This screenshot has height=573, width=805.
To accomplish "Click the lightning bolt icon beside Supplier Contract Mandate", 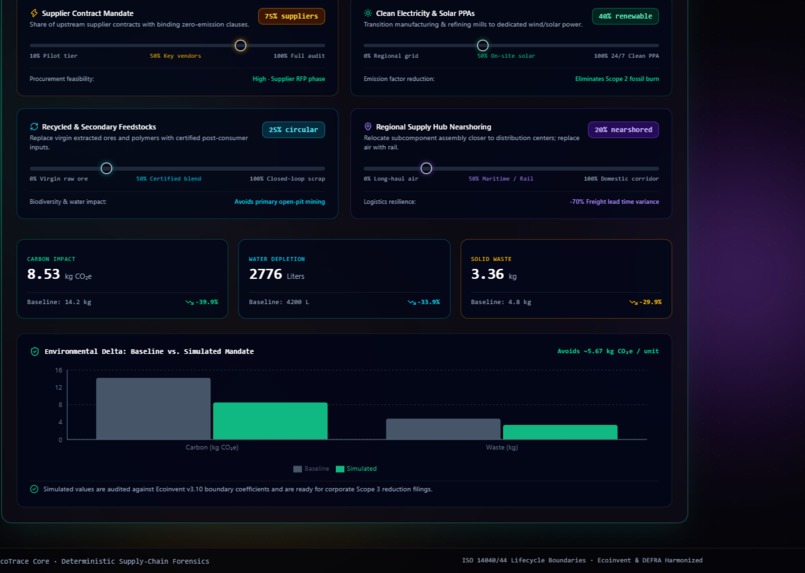I will pyautogui.click(x=34, y=13).
